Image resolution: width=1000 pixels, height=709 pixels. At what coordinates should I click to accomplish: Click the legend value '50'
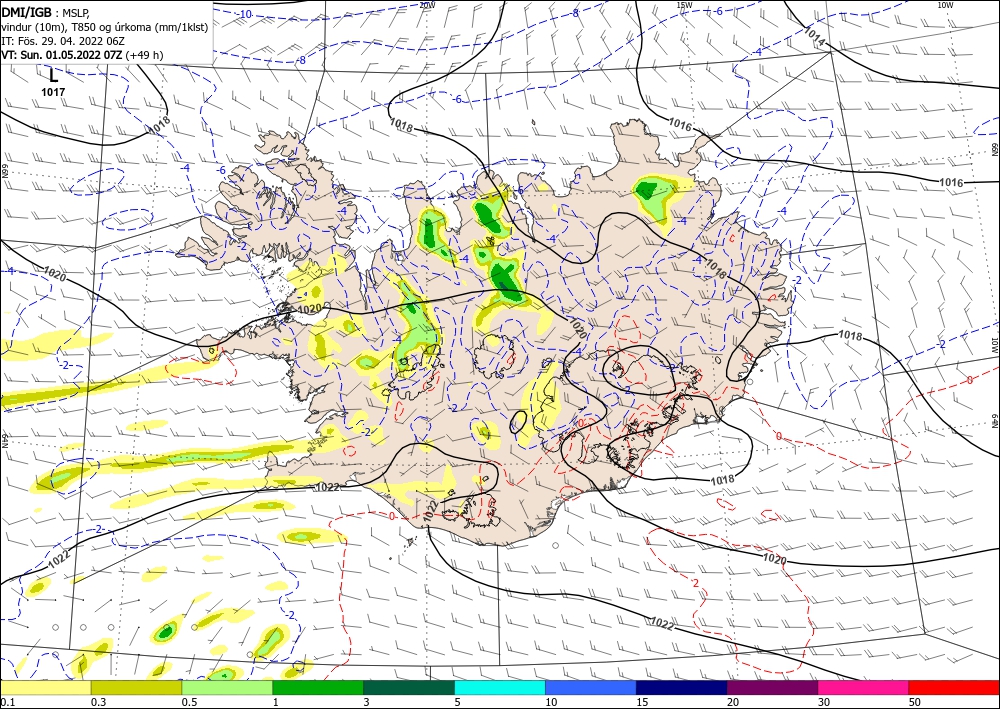tap(915, 702)
